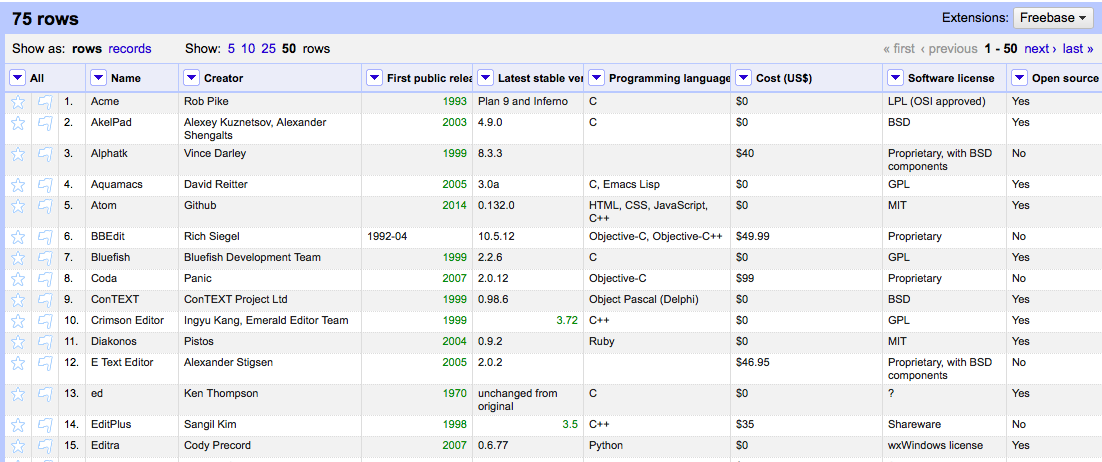1102x462 pixels.
Task: Star the Coda row
Action: click(17, 279)
